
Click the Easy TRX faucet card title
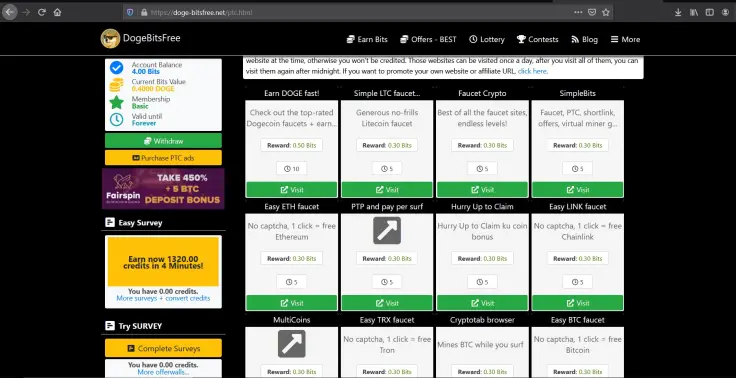pyautogui.click(x=387, y=320)
